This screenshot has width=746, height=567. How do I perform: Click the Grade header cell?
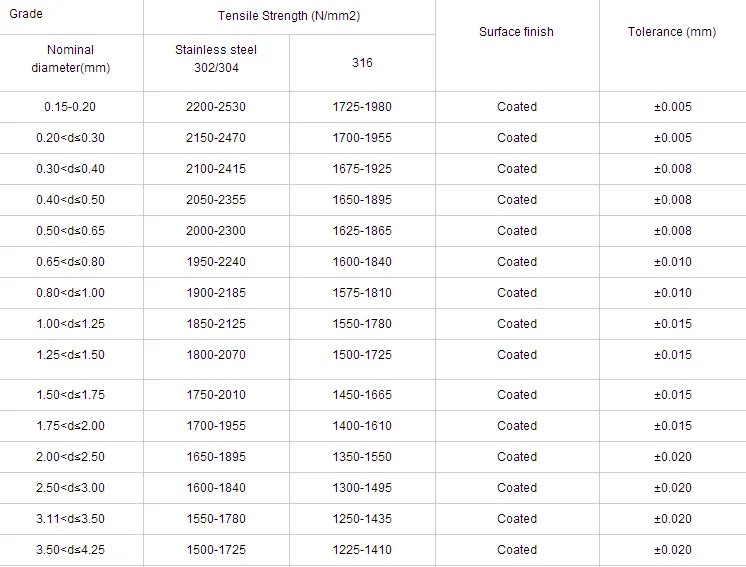point(25,15)
